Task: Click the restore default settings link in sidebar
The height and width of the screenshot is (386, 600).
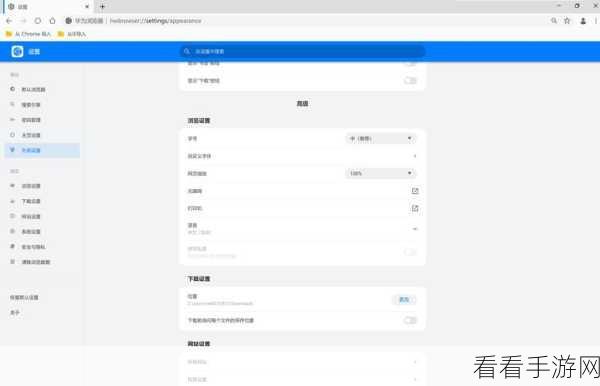Action: click(24, 297)
